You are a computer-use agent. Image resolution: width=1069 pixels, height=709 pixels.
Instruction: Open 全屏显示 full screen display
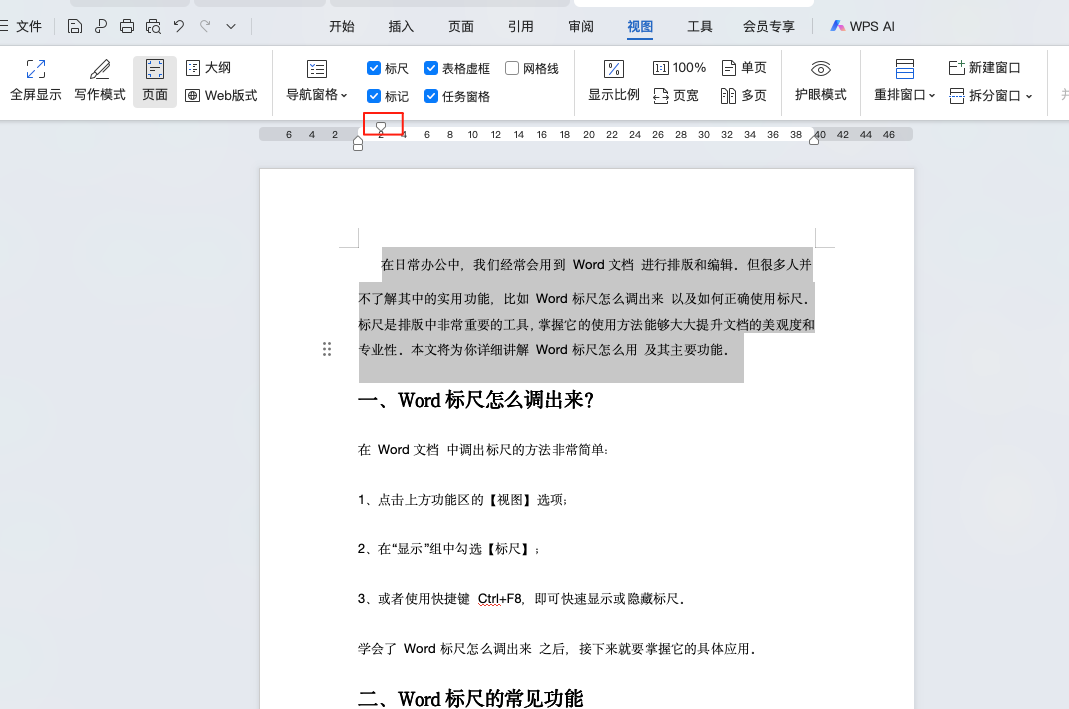(x=35, y=80)
